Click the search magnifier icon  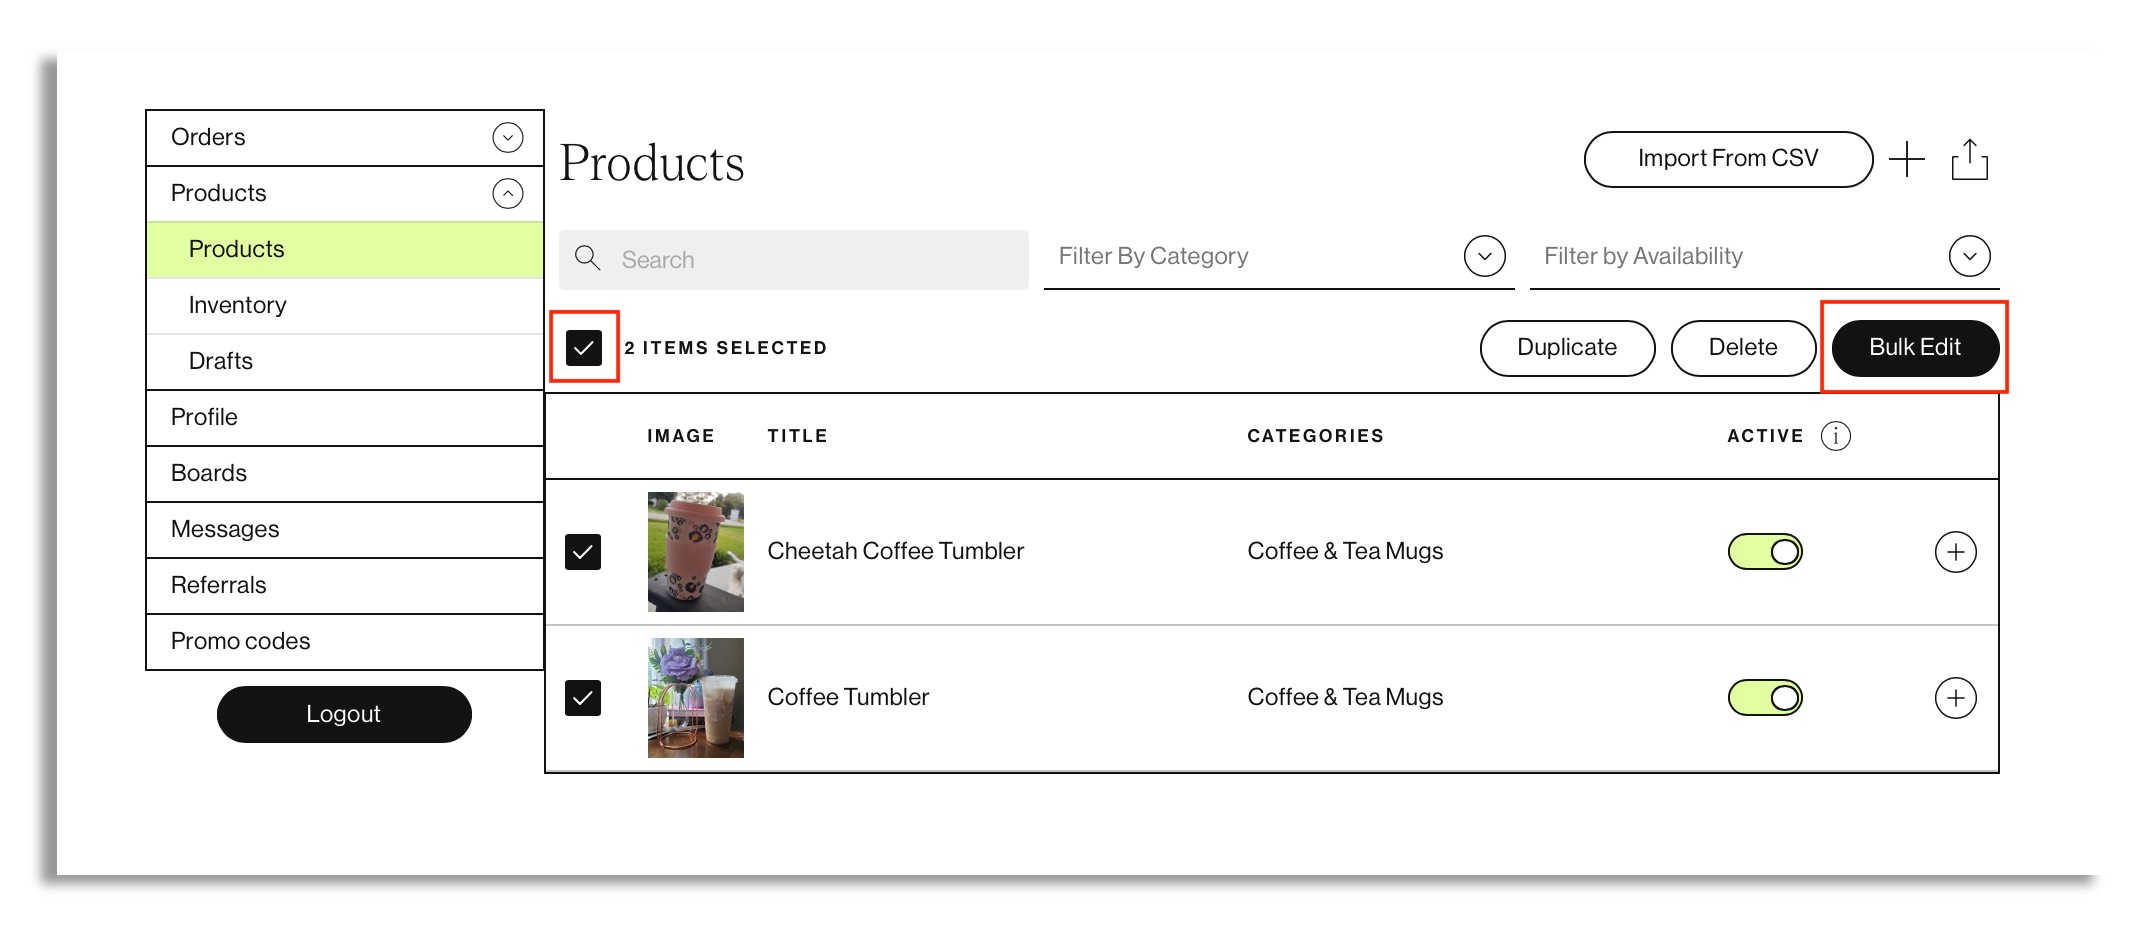tap(588, 259)
